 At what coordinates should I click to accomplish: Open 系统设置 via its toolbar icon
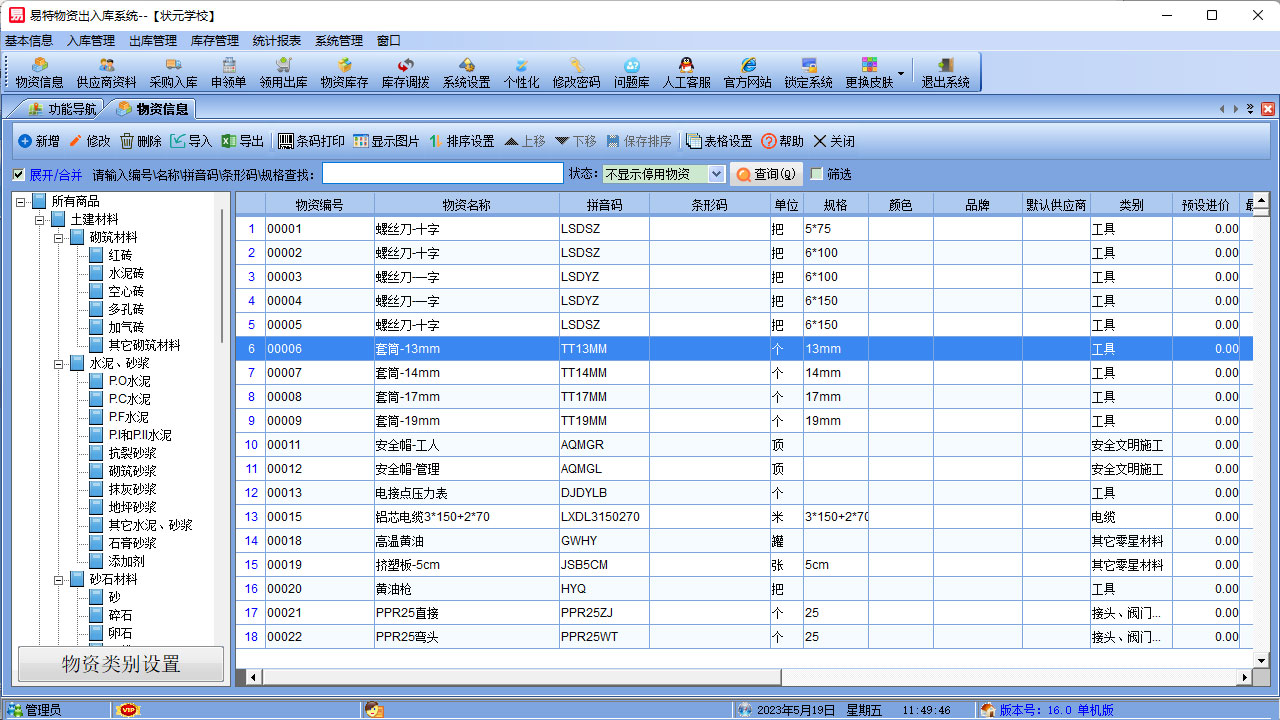(468, 72)
